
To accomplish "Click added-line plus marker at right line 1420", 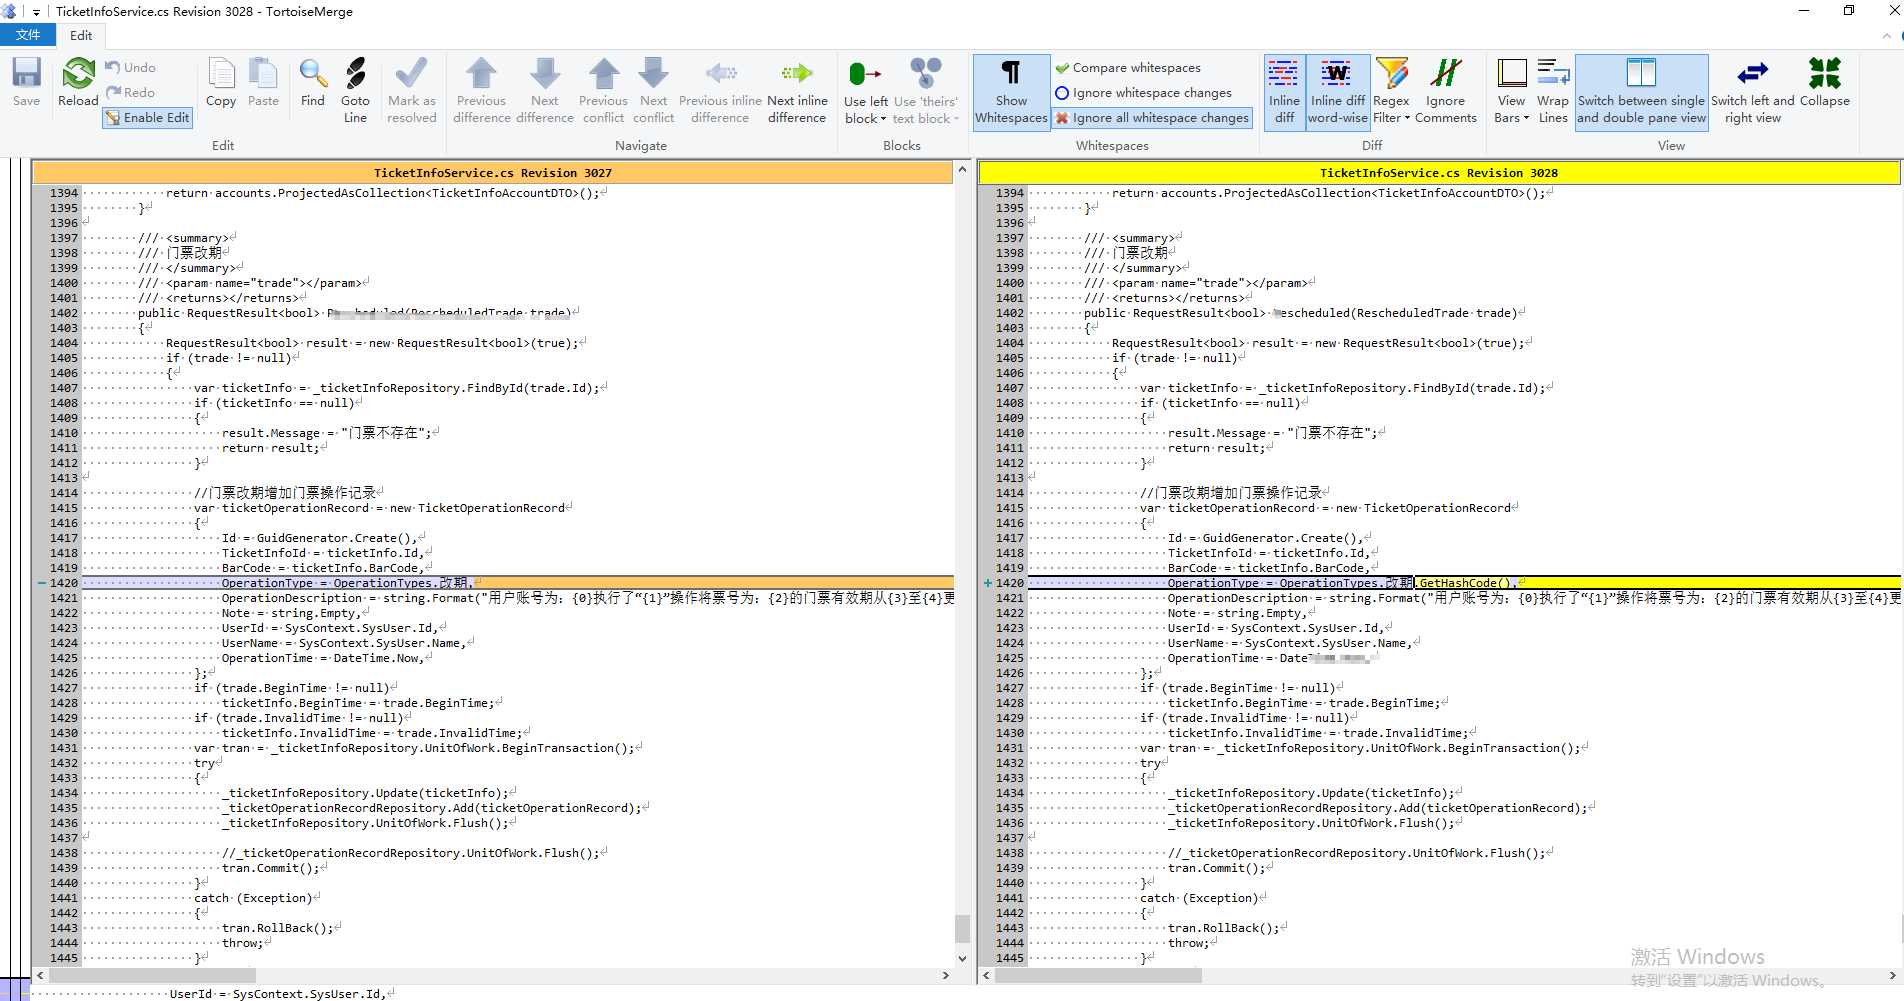I will click(x=988, y=583).
